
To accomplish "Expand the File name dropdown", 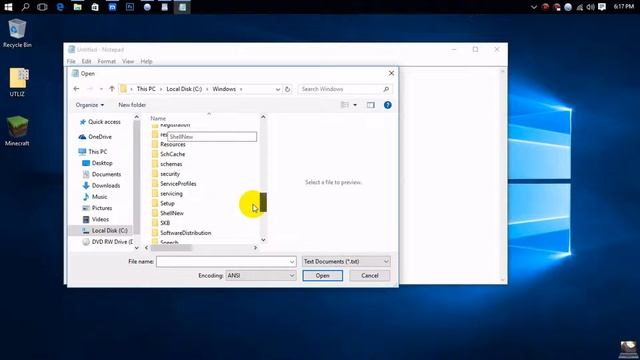I will click(x=292, y=262).
